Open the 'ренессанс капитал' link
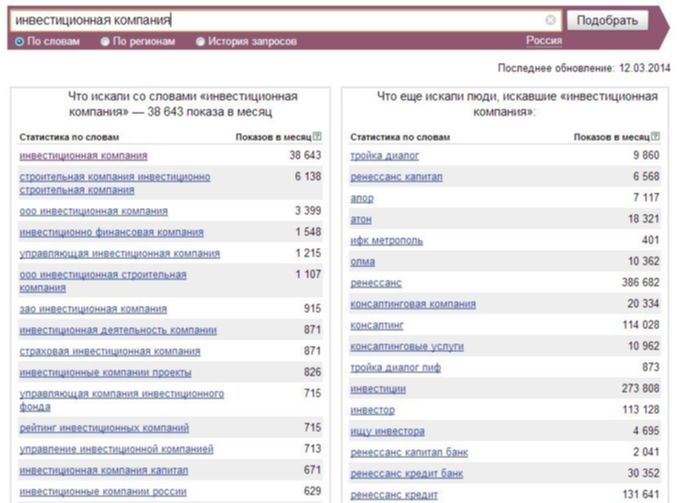688x503 pixels. (x=396, y=177)
